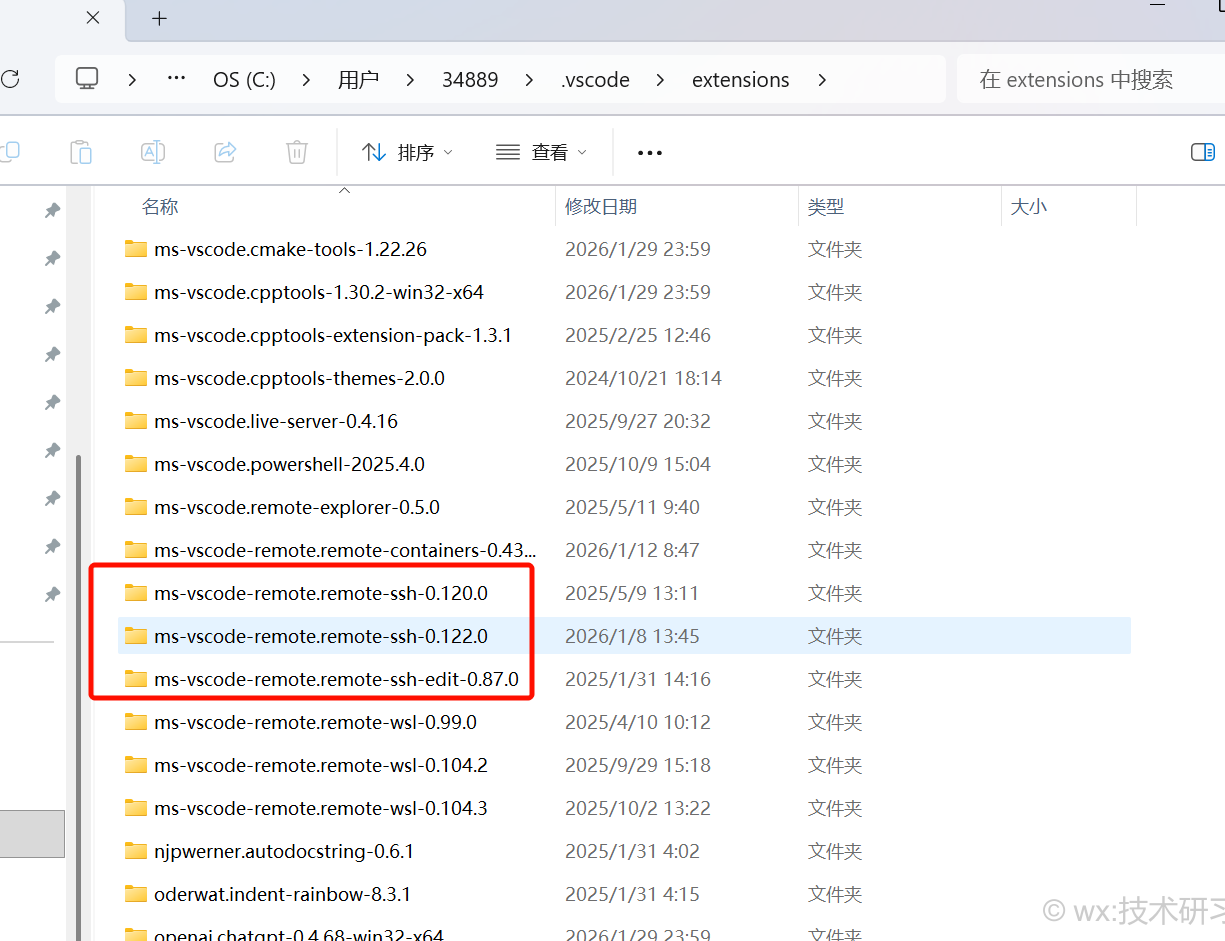Click folder icon of cmake-tools row
1225x941 pixels.
[136, 249]
